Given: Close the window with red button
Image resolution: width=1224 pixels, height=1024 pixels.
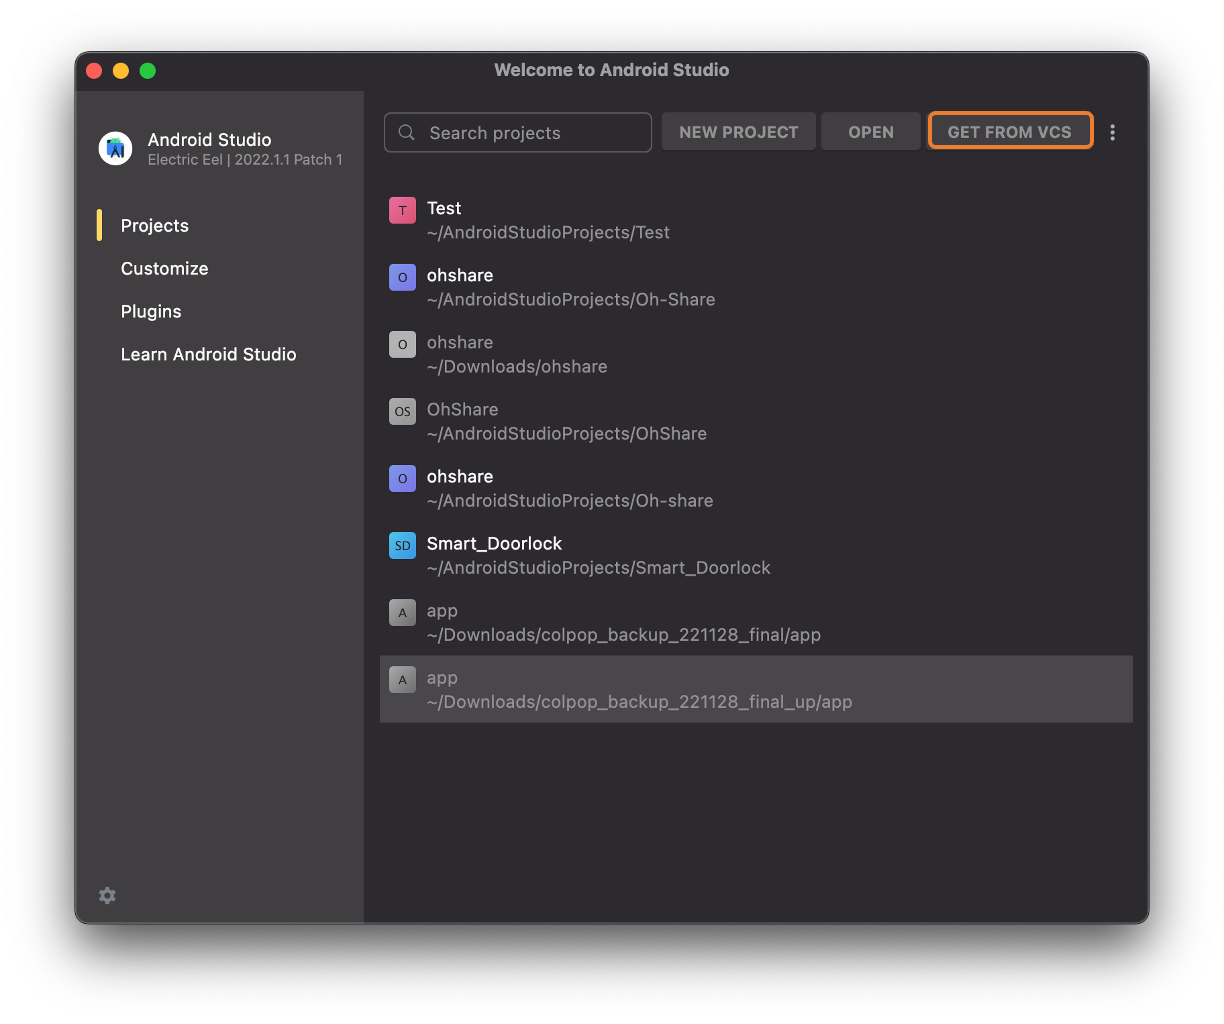Looking at the screenshot, I should (94, 70).
